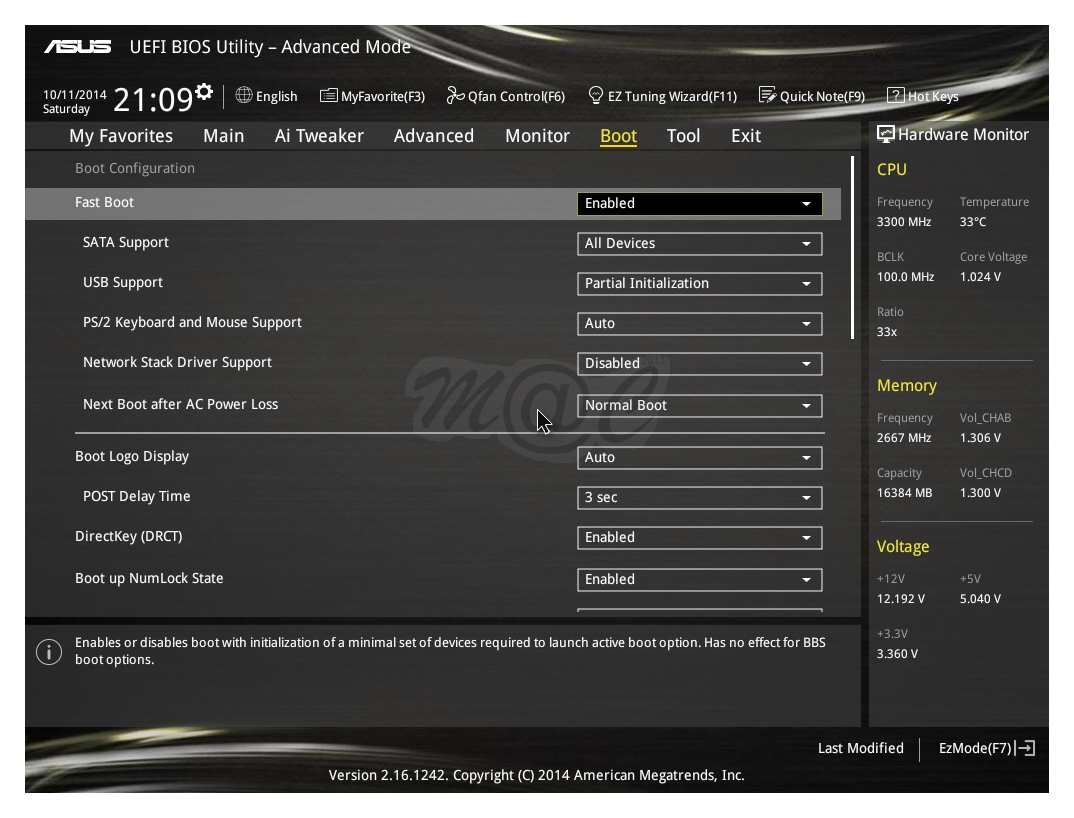1074x818 pixels.
Task: Open the SATA Support dropdown
Action: click(x=699, y=243)
